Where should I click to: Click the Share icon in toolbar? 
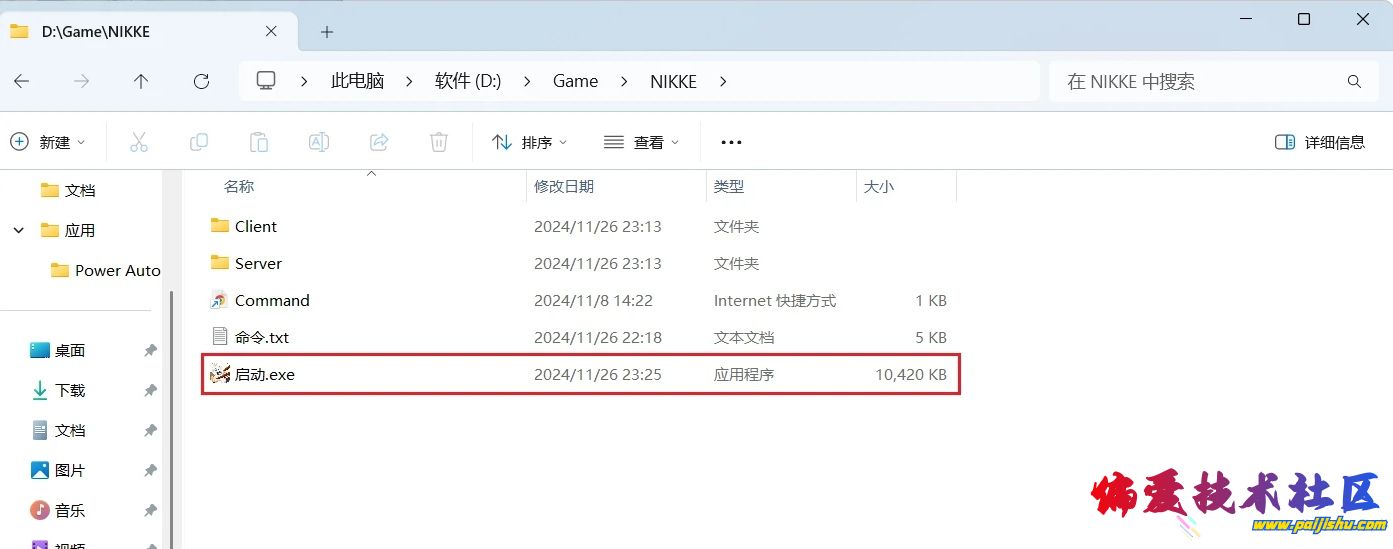pos(379,142)
